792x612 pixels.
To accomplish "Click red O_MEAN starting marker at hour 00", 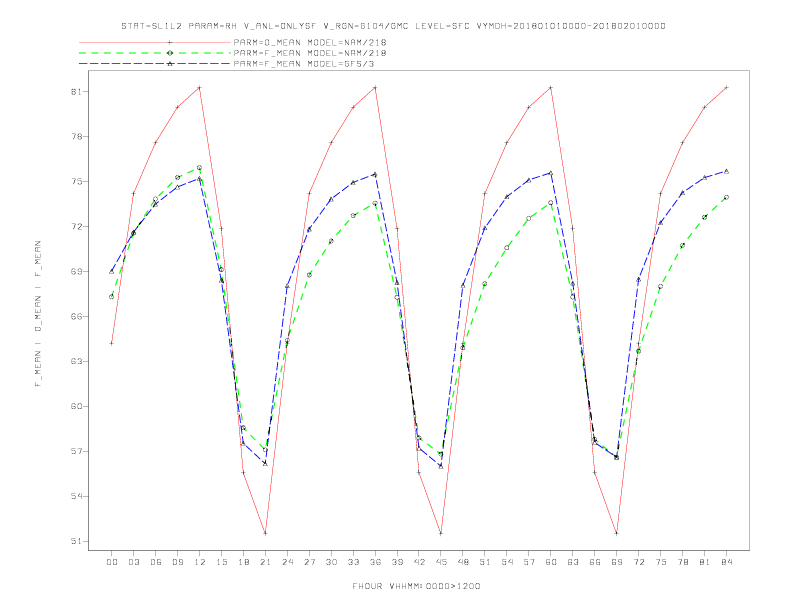I will tap(112, 343).
